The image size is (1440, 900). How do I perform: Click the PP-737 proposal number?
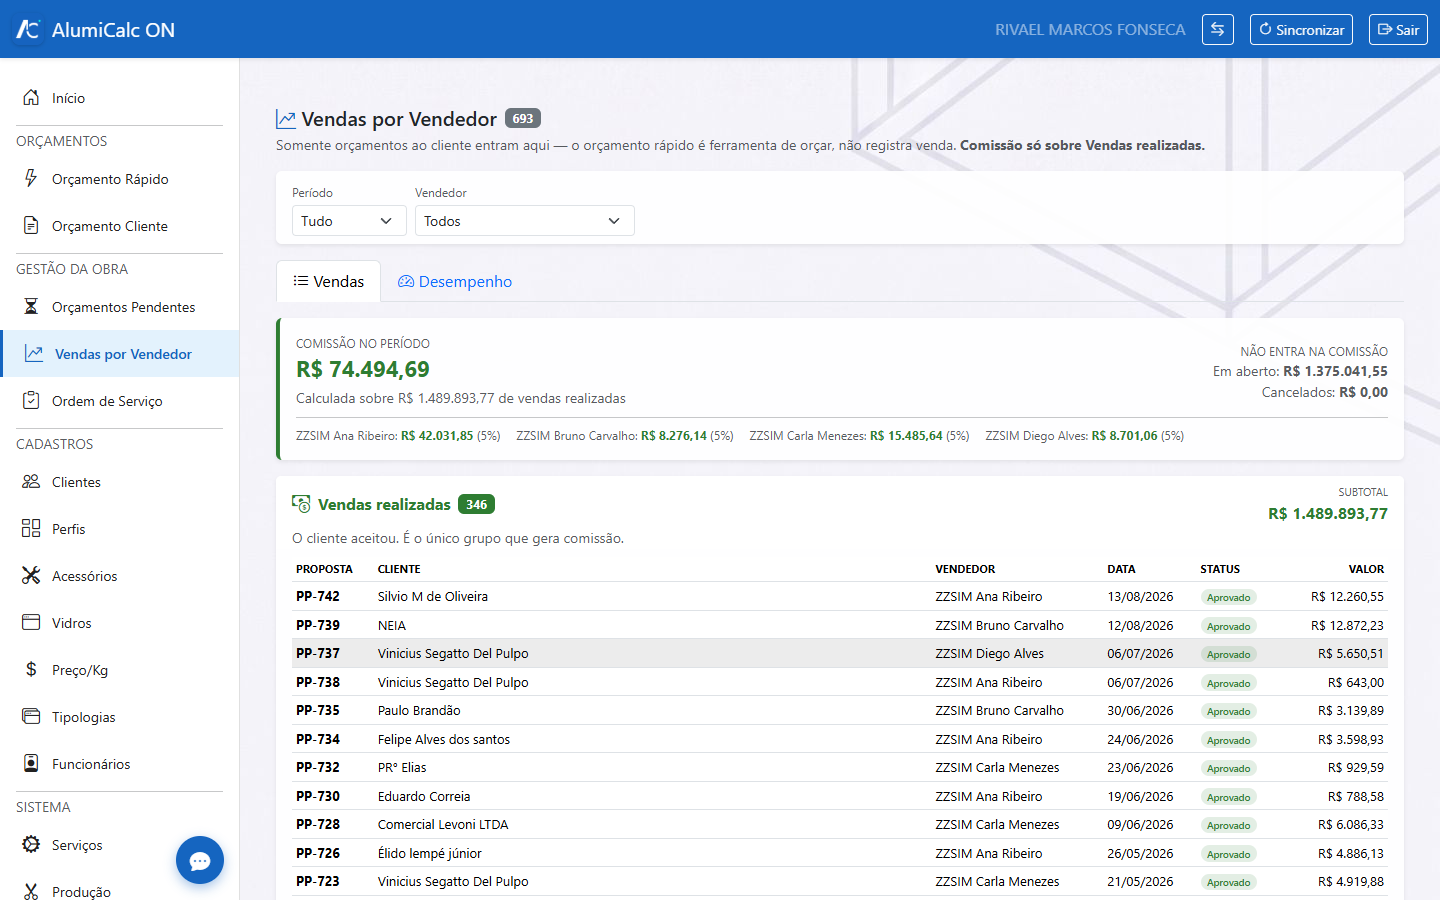tap(318, 654)
